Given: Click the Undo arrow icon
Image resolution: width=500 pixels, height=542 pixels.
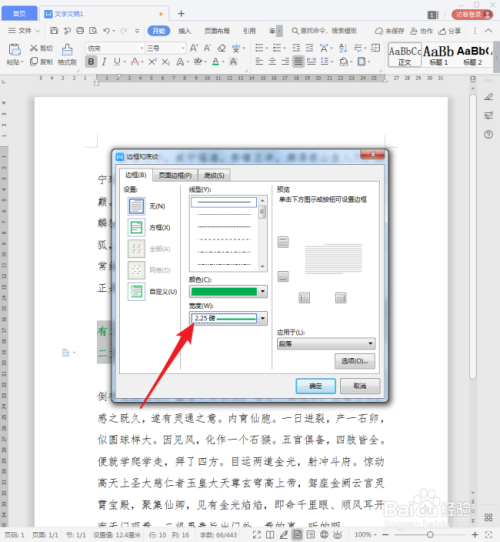Looking at the screenshot, I should pos(107,31).
